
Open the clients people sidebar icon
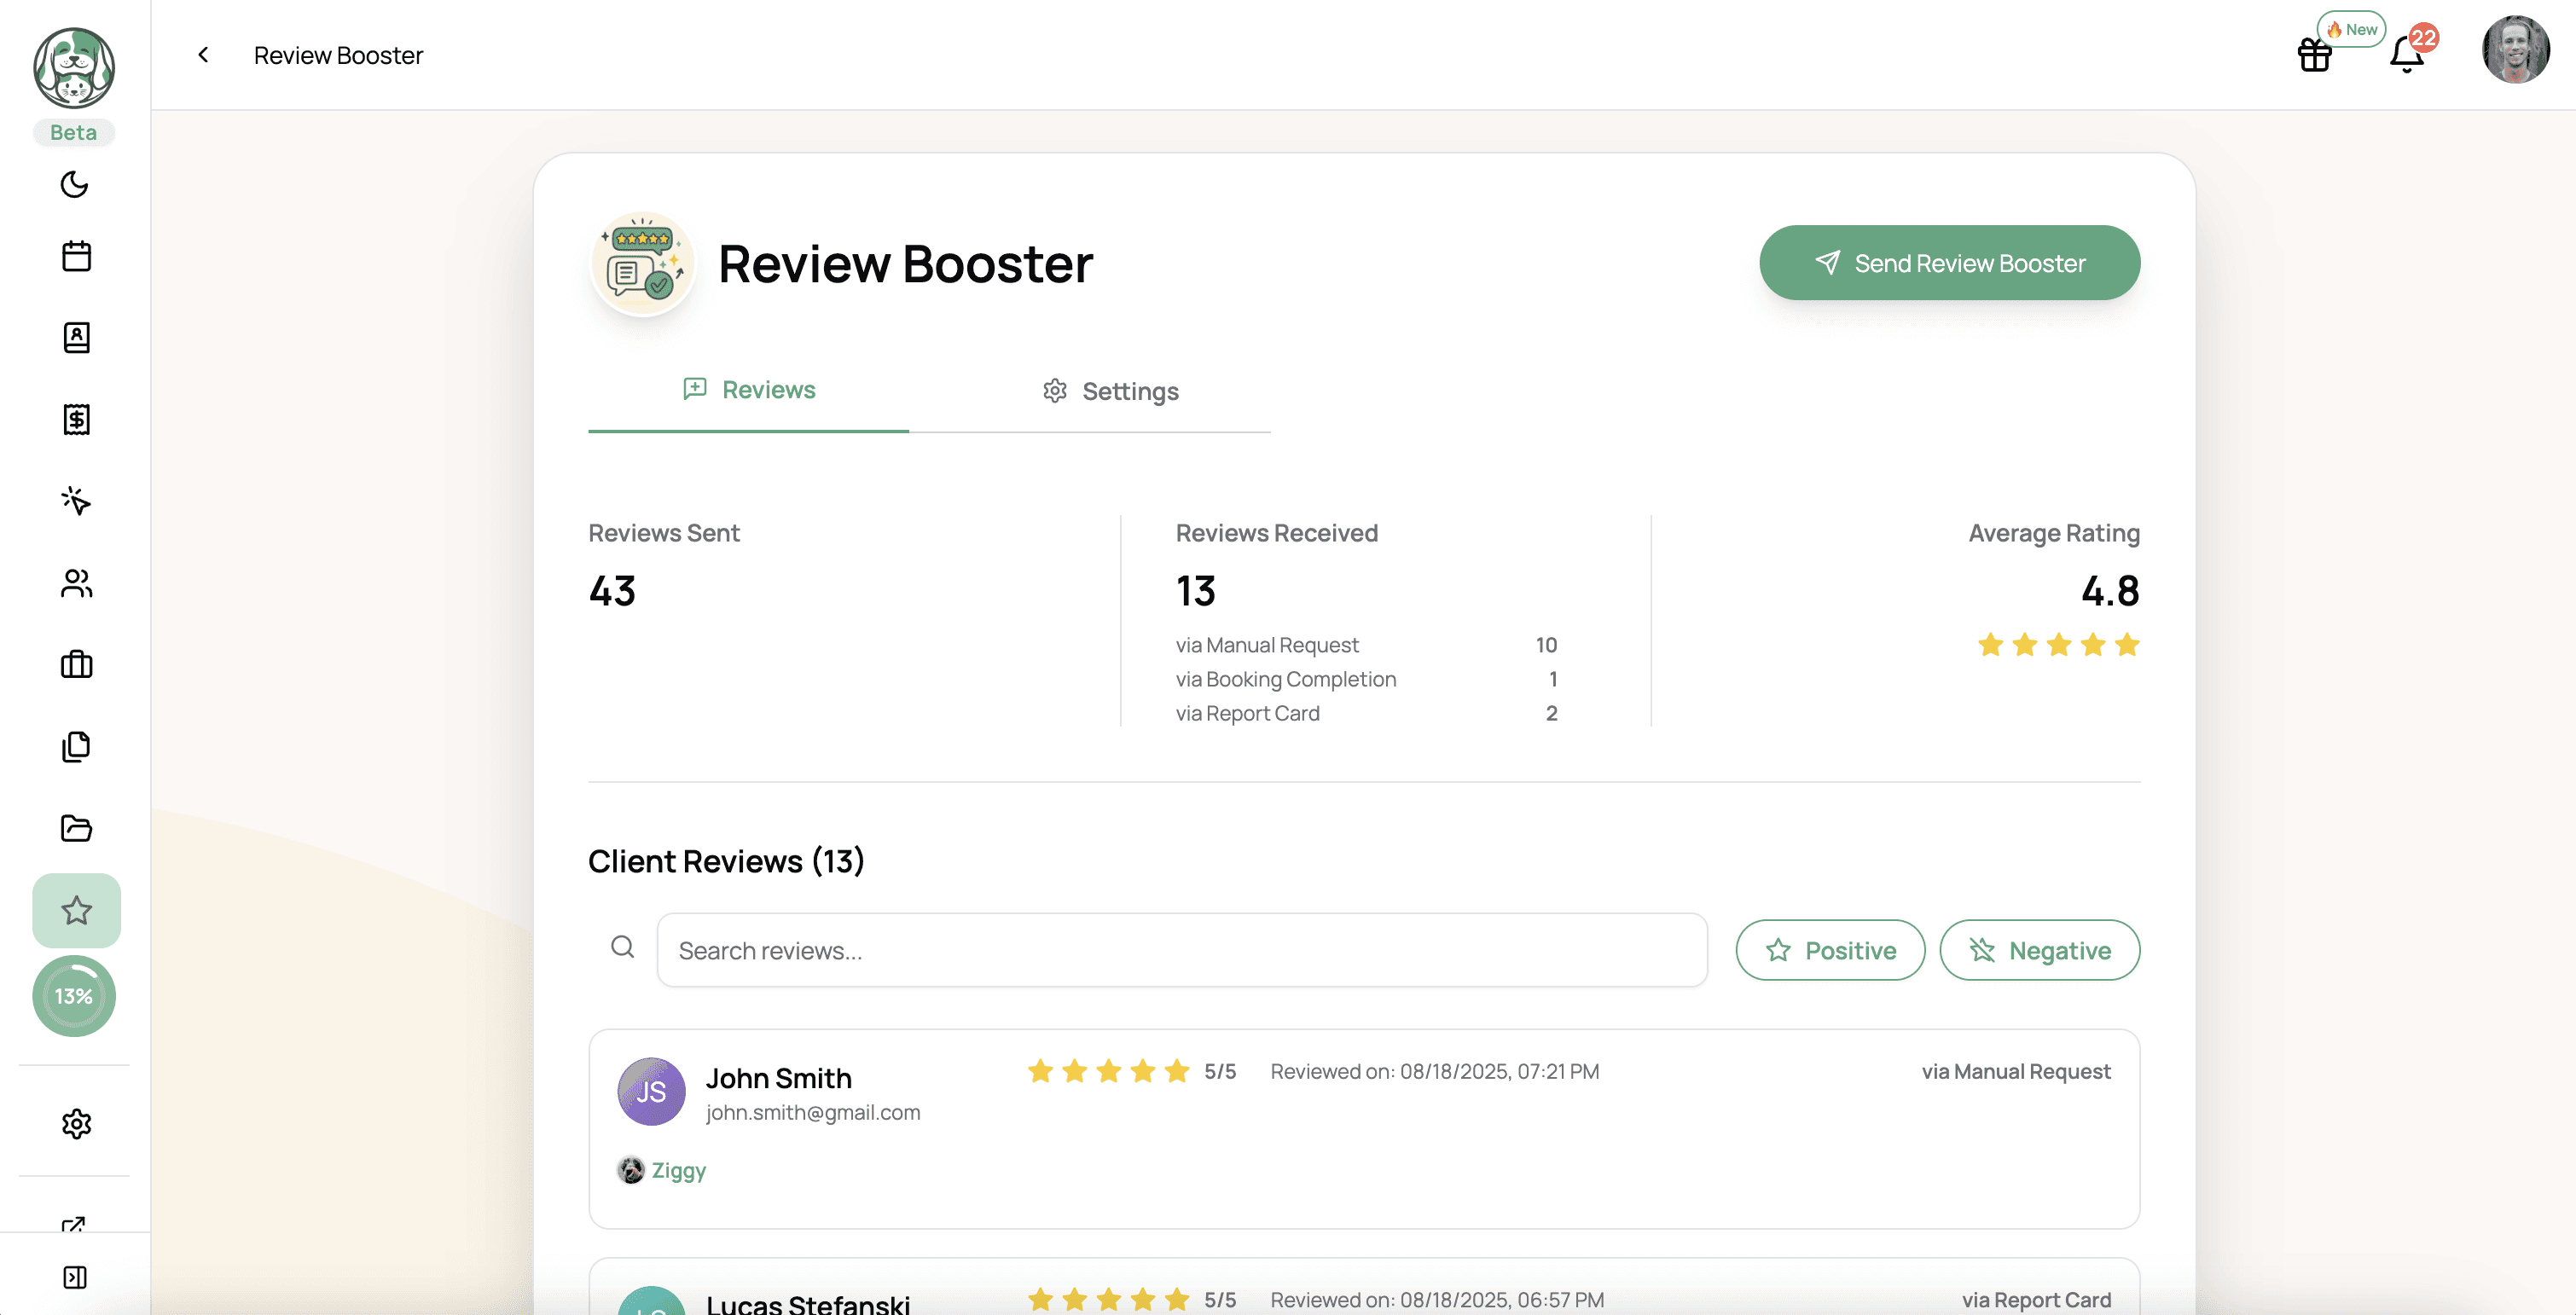(x=76, y=583)
